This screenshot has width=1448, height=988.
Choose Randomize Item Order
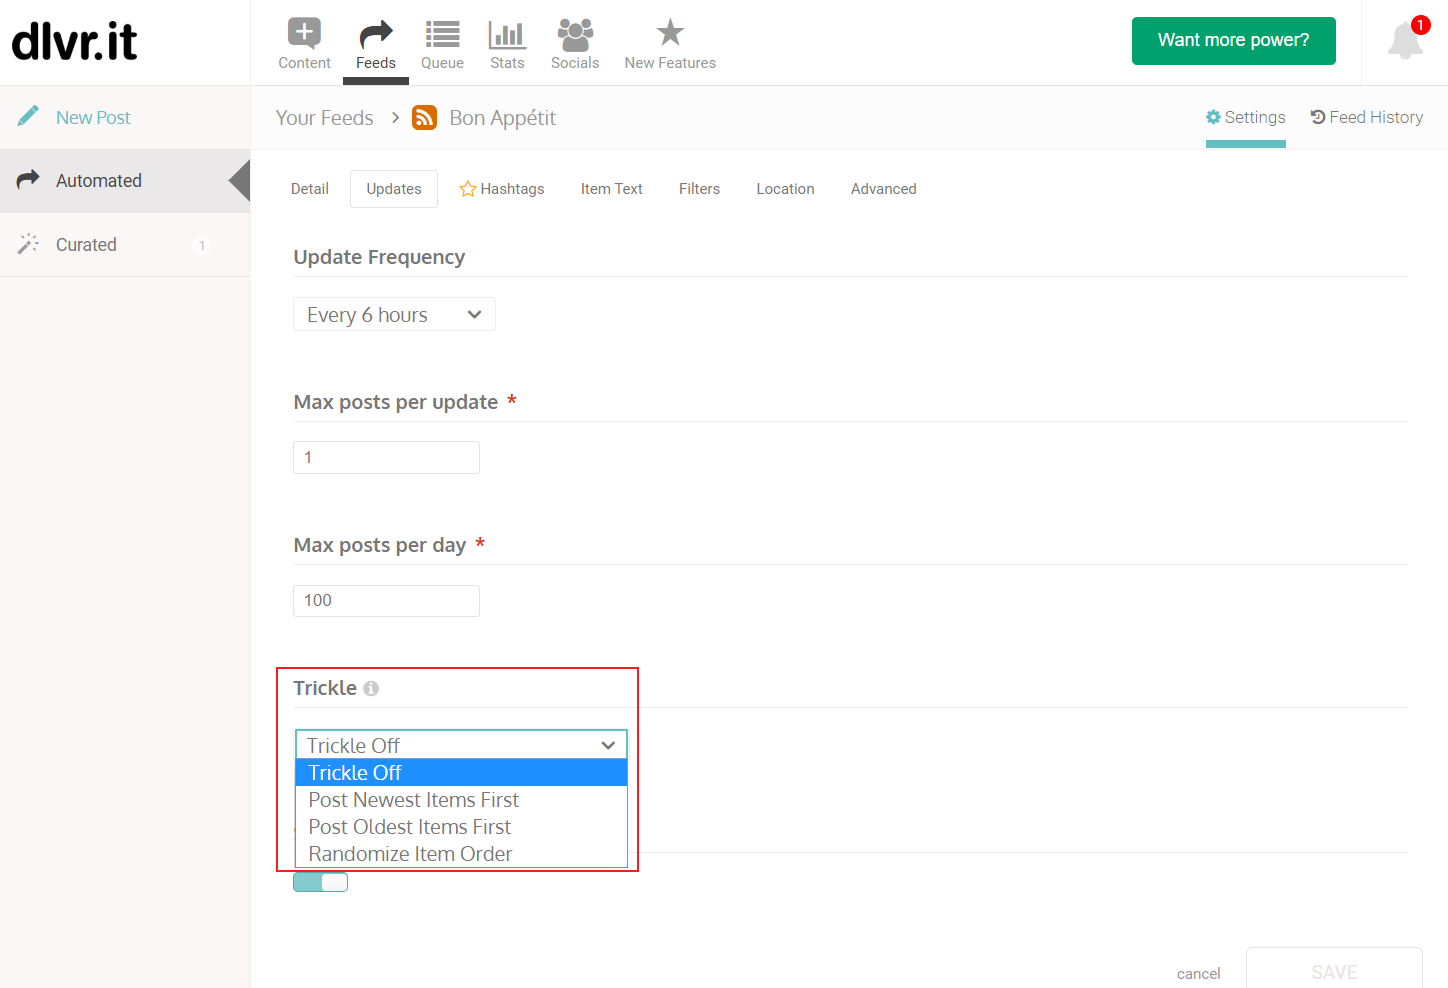point(461,854)
